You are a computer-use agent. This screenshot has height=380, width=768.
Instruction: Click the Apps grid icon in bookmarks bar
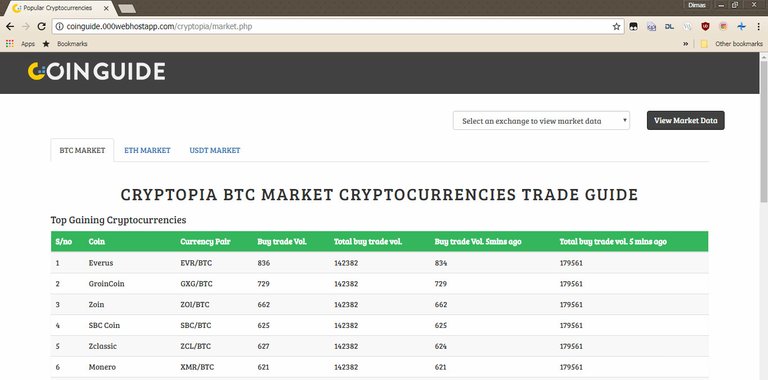pyautogui.click(x=9, y=44)
